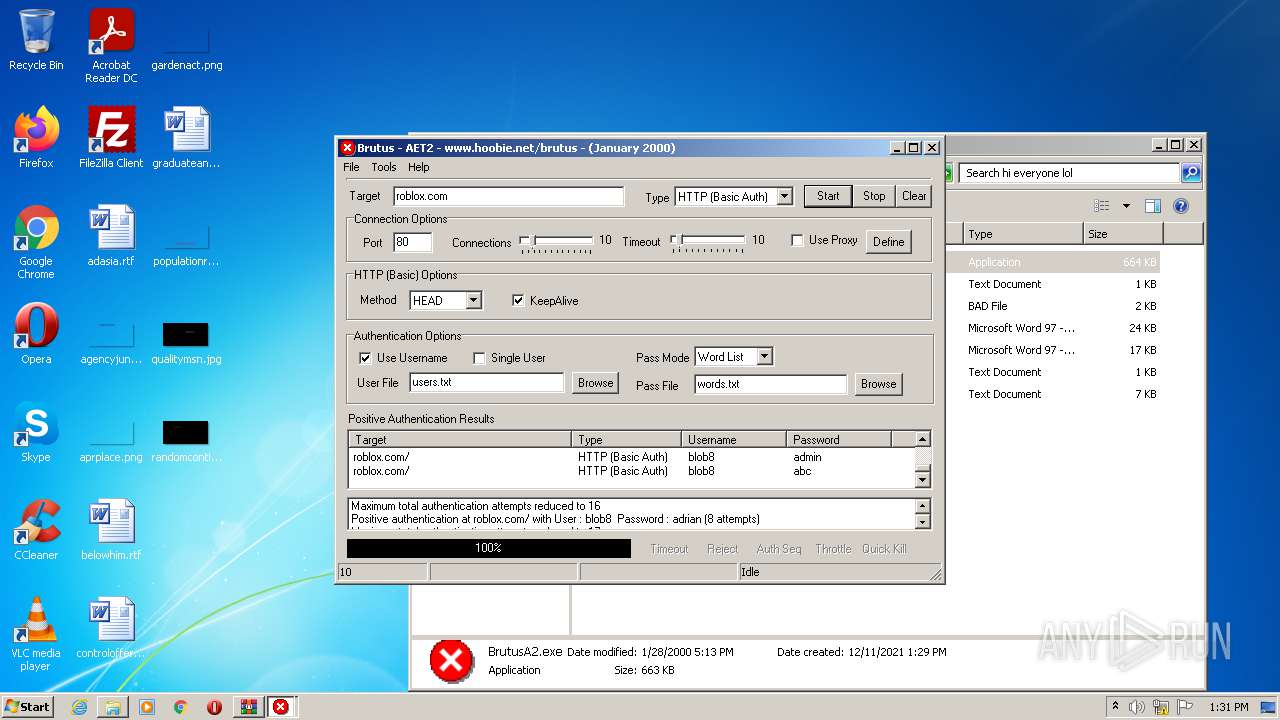Click the Clear button in Brutus

(x=914, y=196)
